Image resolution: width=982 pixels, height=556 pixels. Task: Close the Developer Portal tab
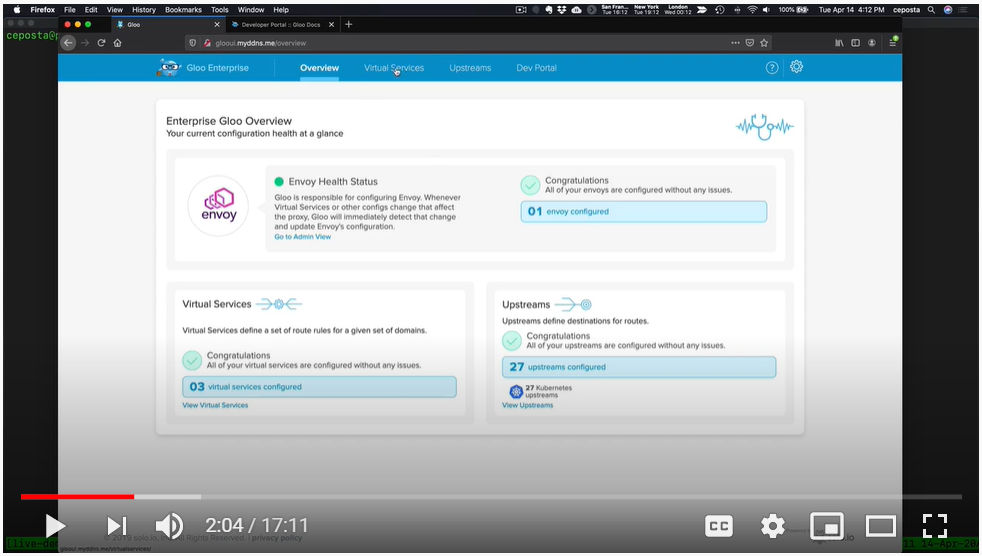coord(331,24)
